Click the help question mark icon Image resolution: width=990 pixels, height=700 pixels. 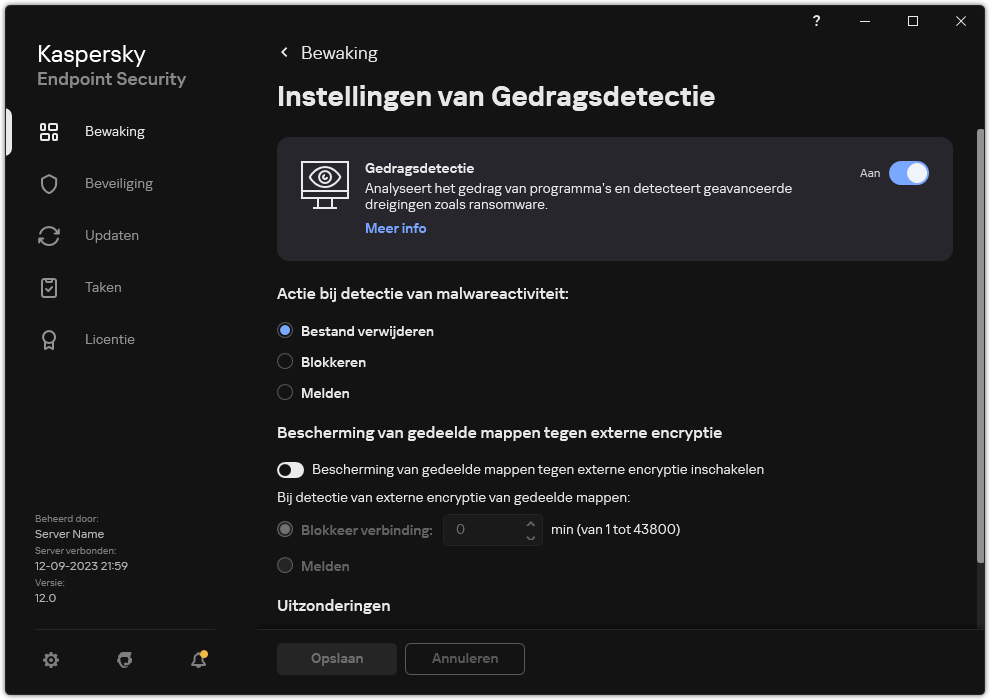point(816,21)
